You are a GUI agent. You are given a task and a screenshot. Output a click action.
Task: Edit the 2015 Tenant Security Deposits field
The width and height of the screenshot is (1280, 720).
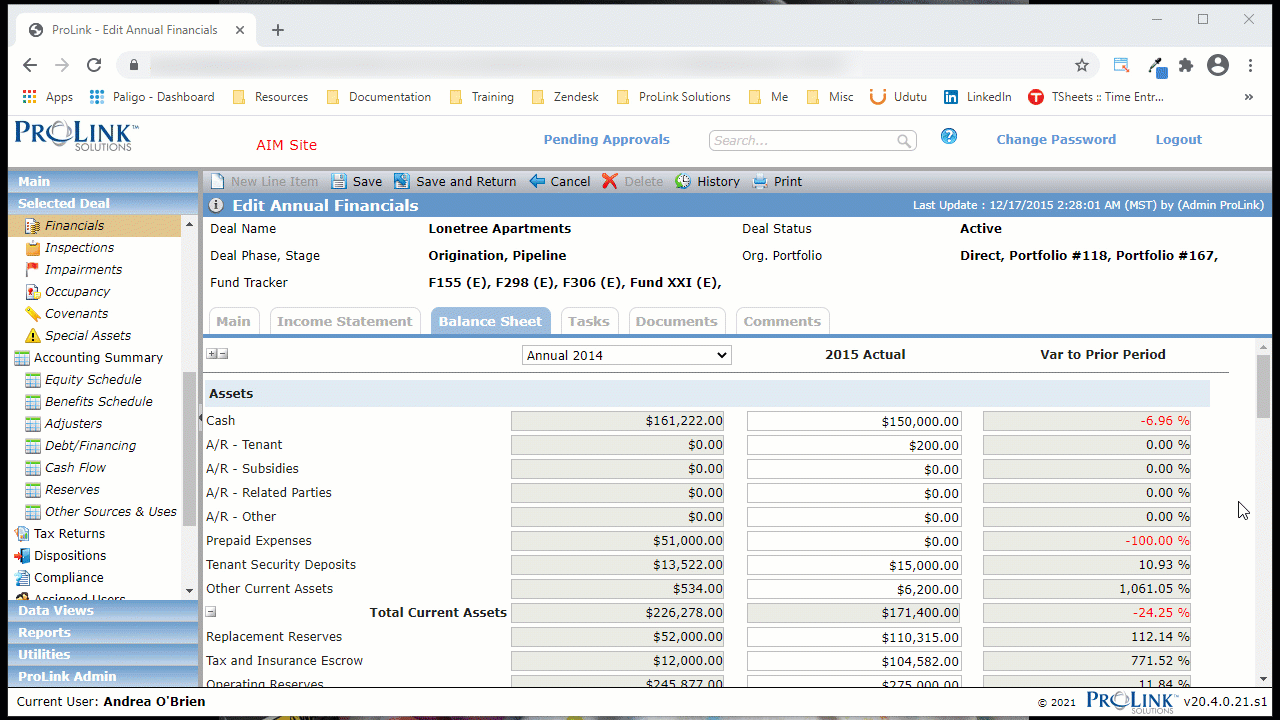[x=854, y=565]
